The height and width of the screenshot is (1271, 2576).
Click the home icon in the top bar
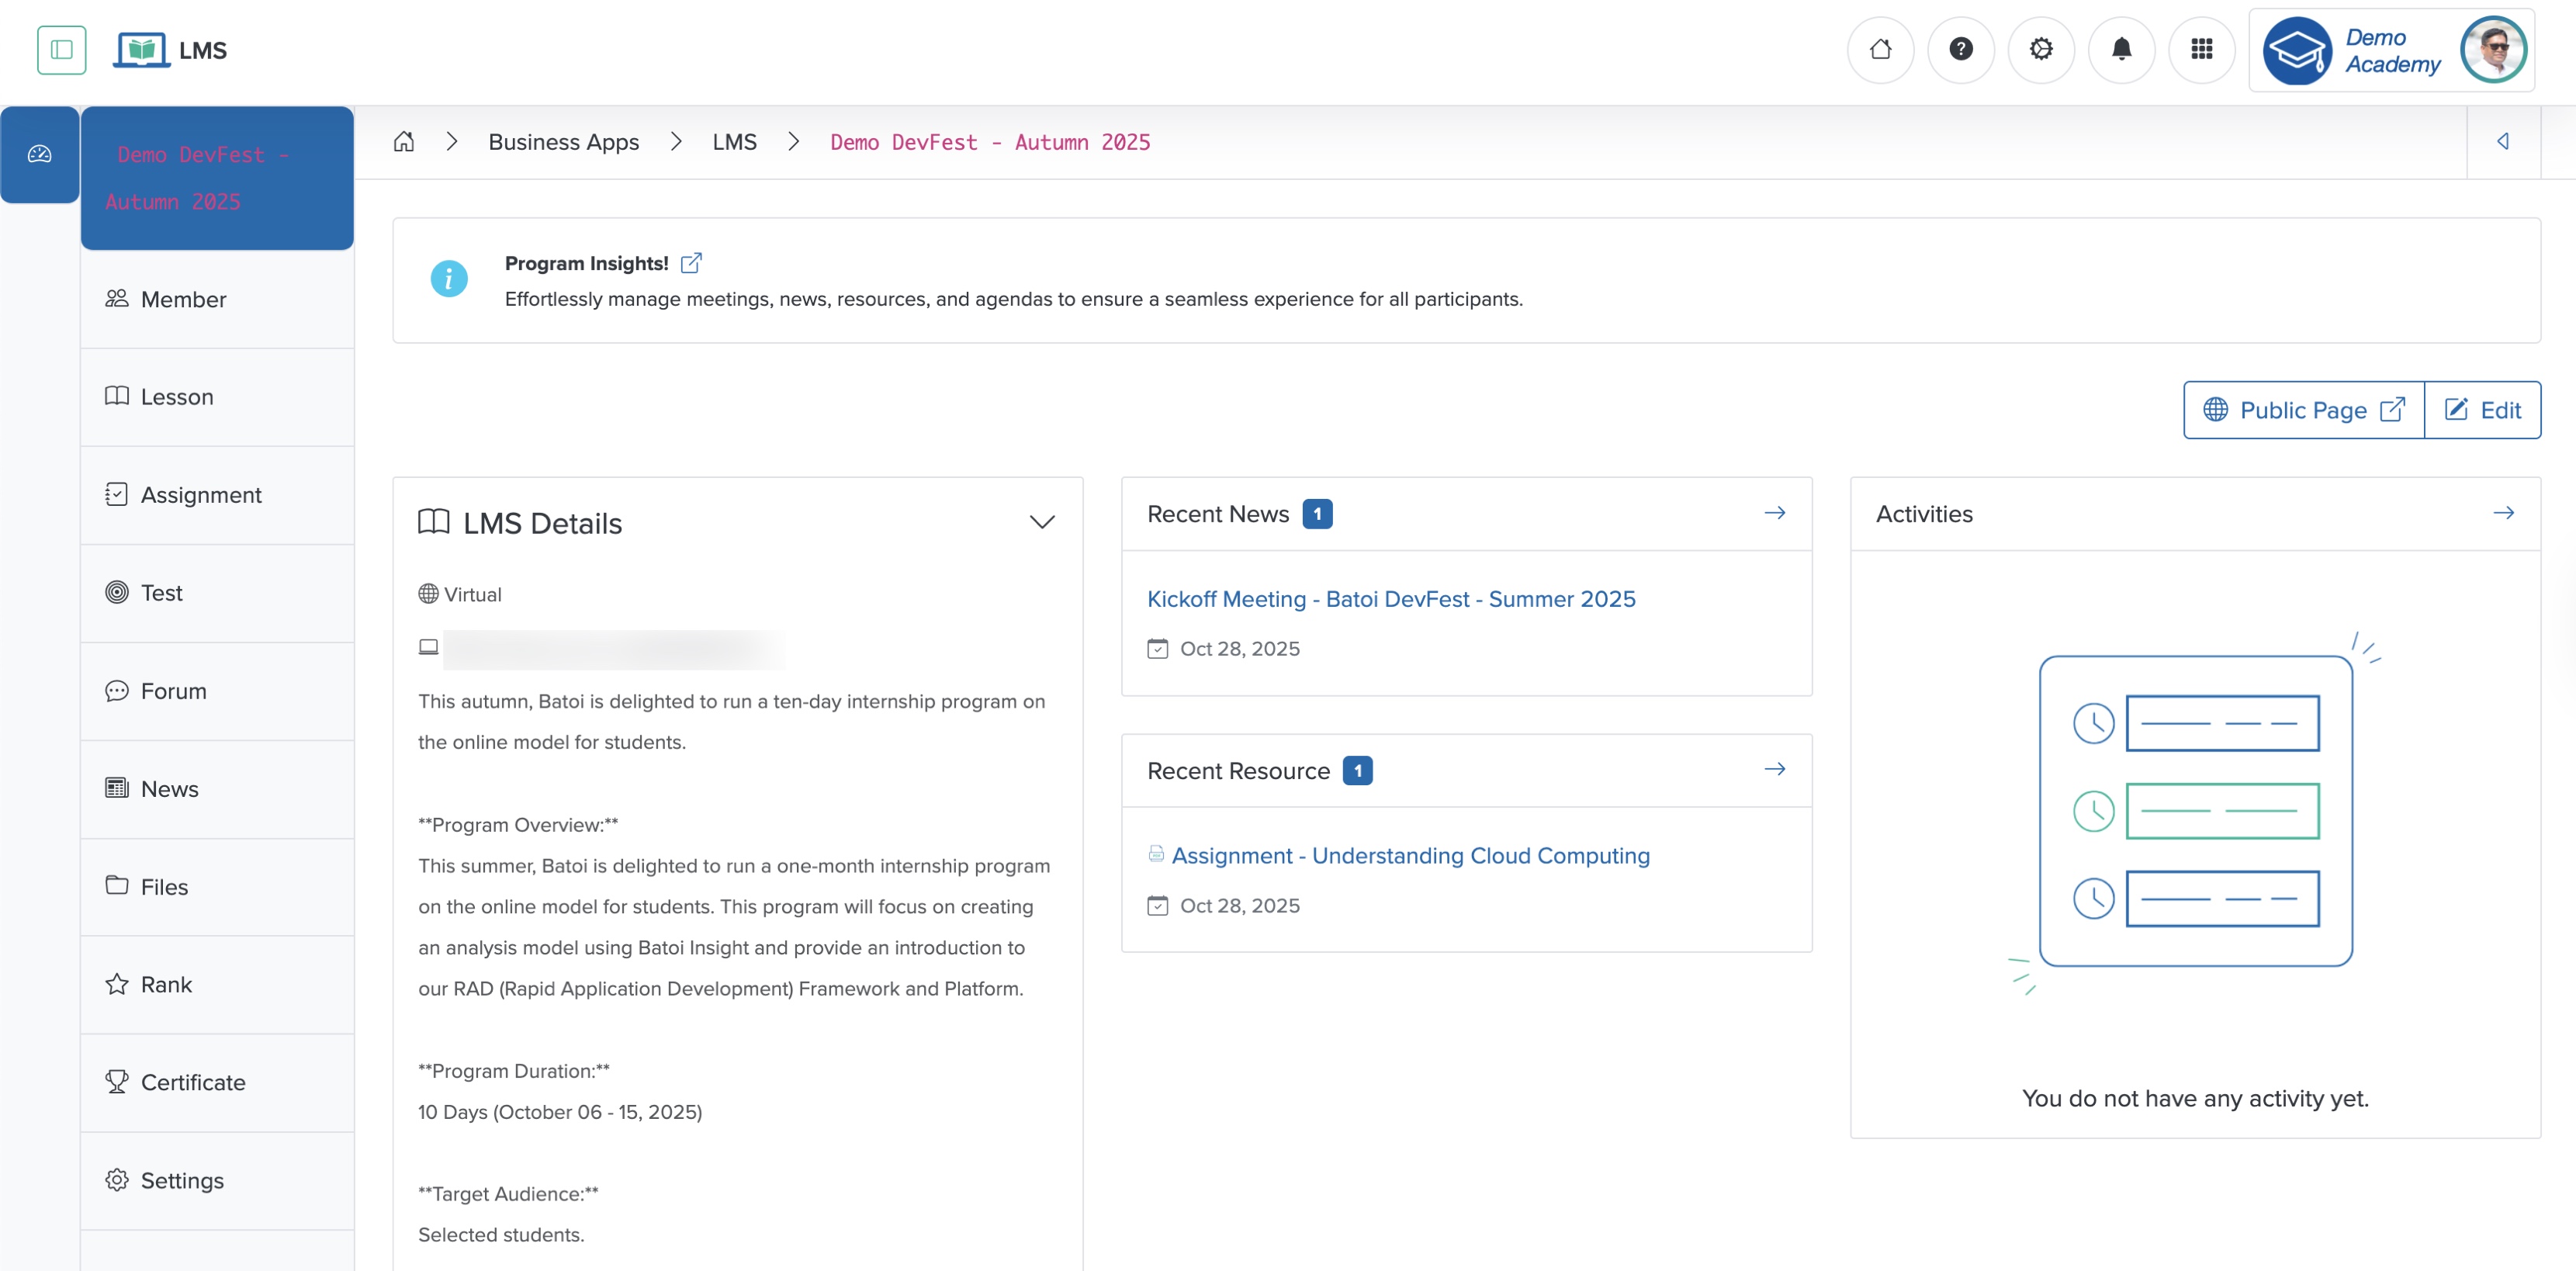pyautogui.click(x=1881, y=49)
